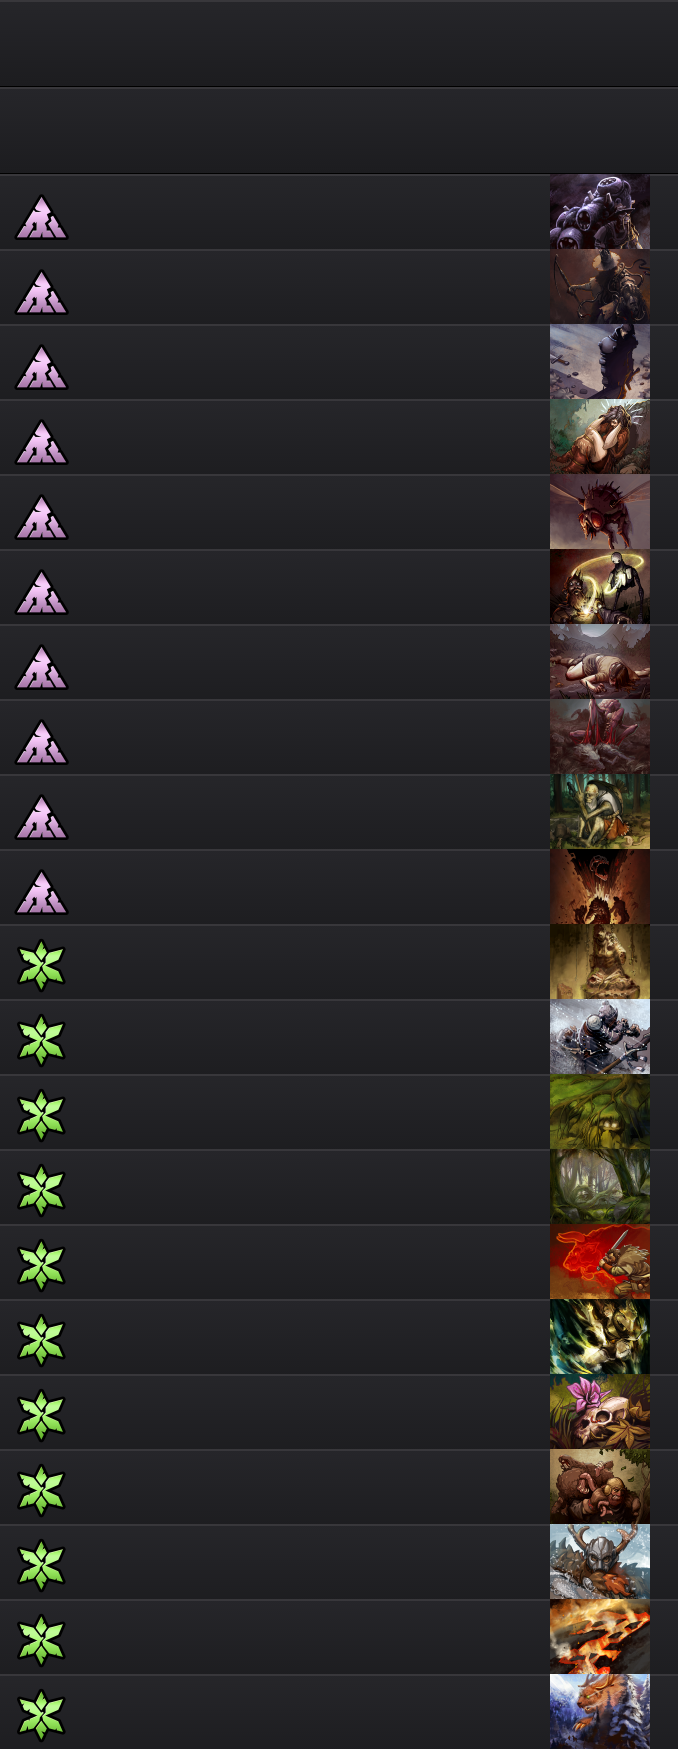Viewport: 678px width, 1749px height.
Task: Select the pink triangle icon in the crouching forest goblin row
Action: click(41, 818)
